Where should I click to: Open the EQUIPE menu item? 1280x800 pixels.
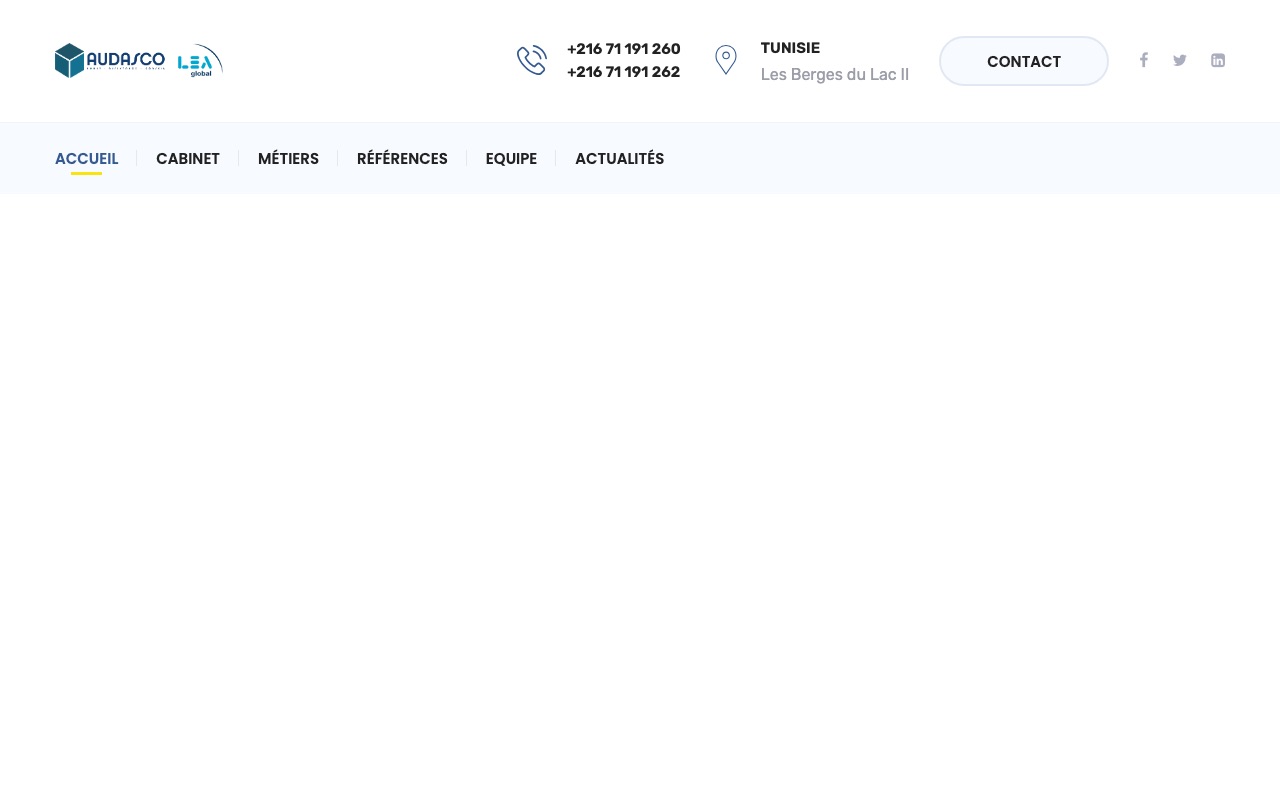point(511,158)
